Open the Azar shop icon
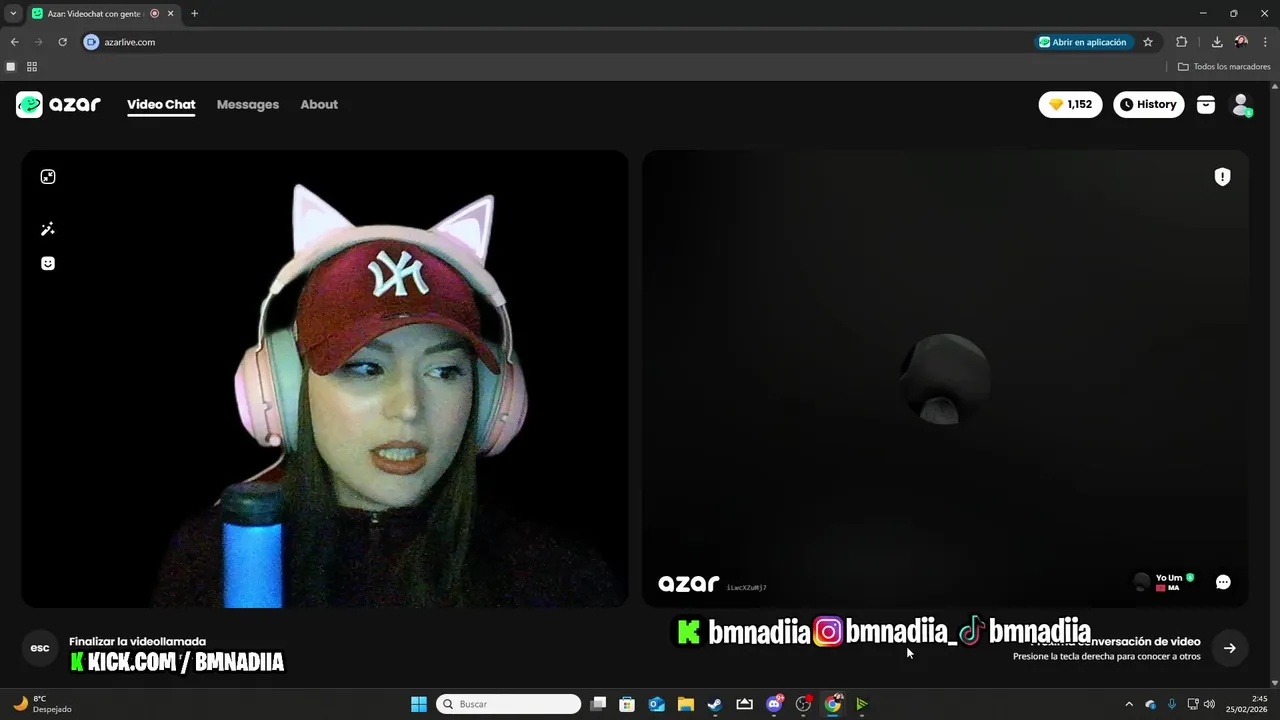This screenshot has height=720, width=1280. pos(1206,104)
